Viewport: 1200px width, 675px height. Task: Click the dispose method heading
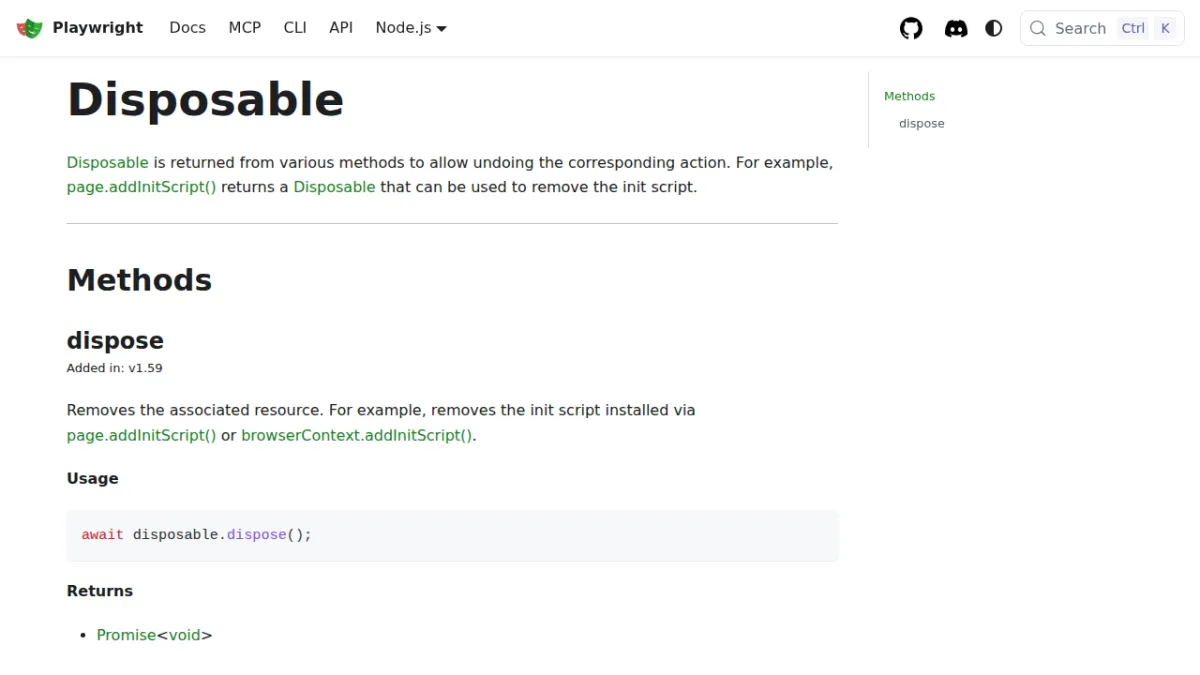click(x=115, y=340)
